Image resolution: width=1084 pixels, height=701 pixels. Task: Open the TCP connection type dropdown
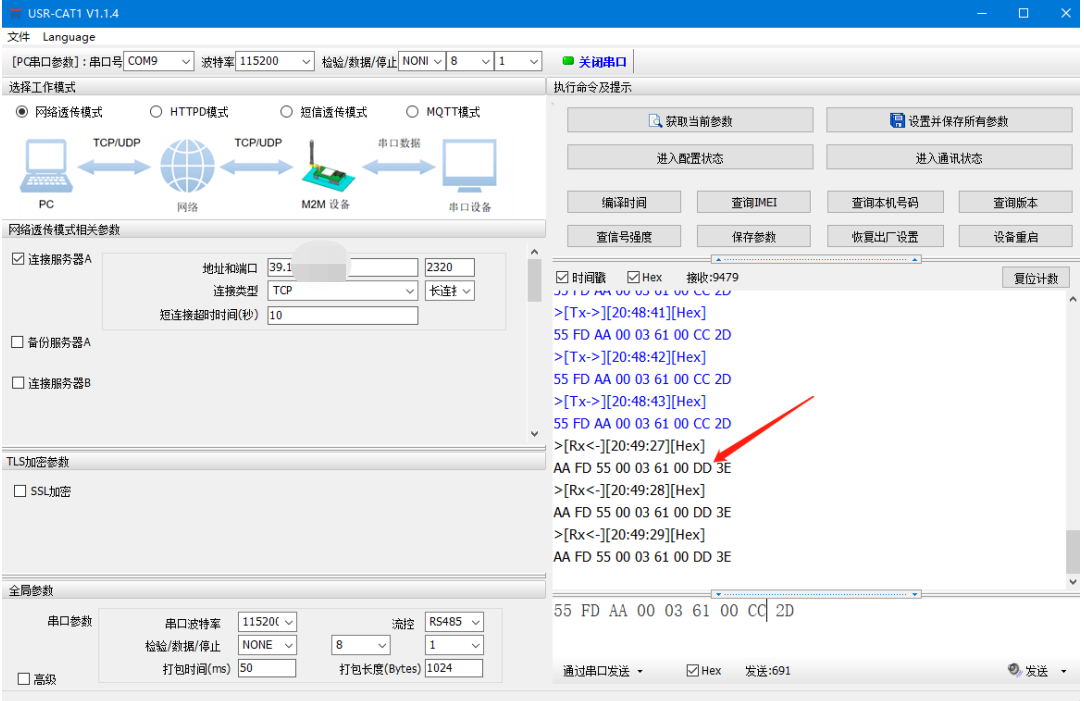click(x=343, y=291)
